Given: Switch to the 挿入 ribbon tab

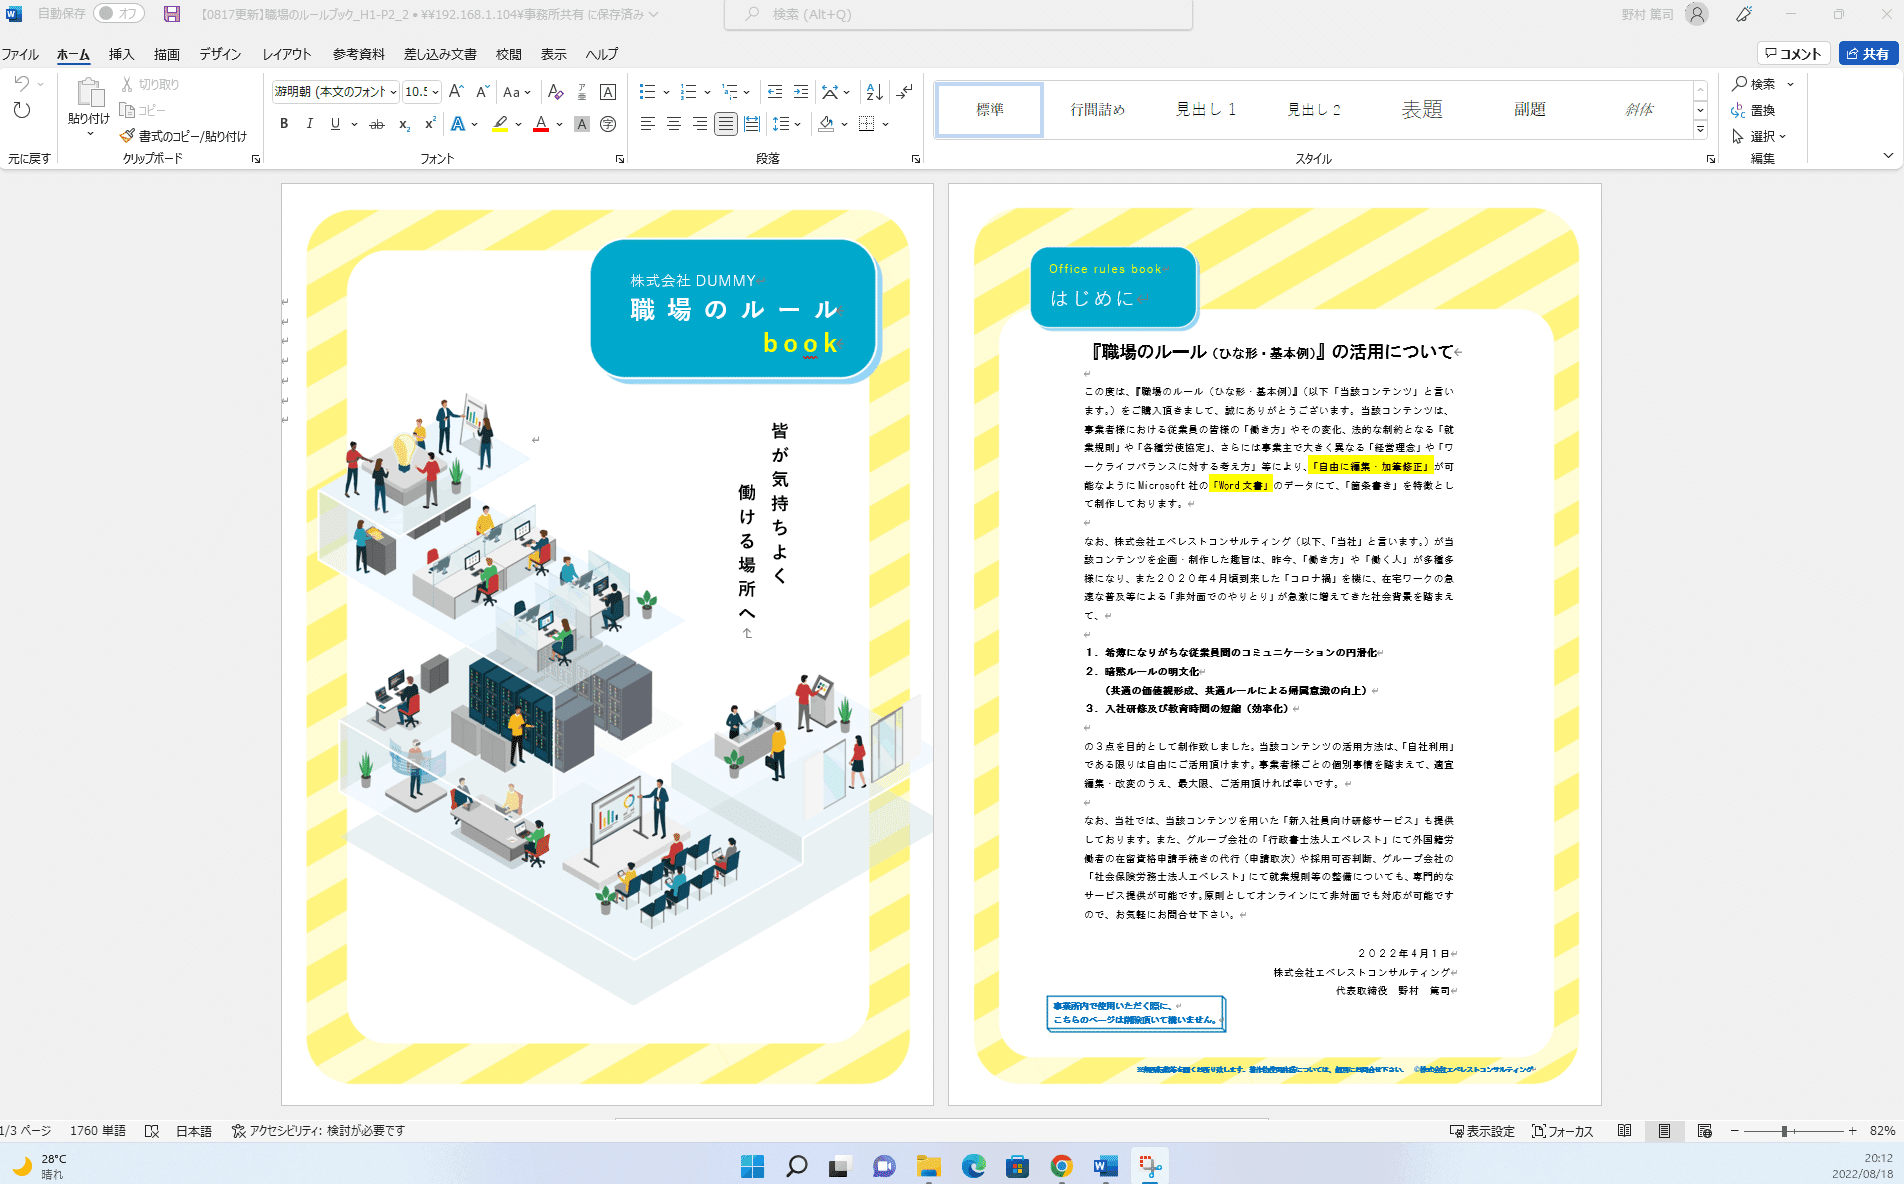Looking at the screenshot, I should [121, 54].
